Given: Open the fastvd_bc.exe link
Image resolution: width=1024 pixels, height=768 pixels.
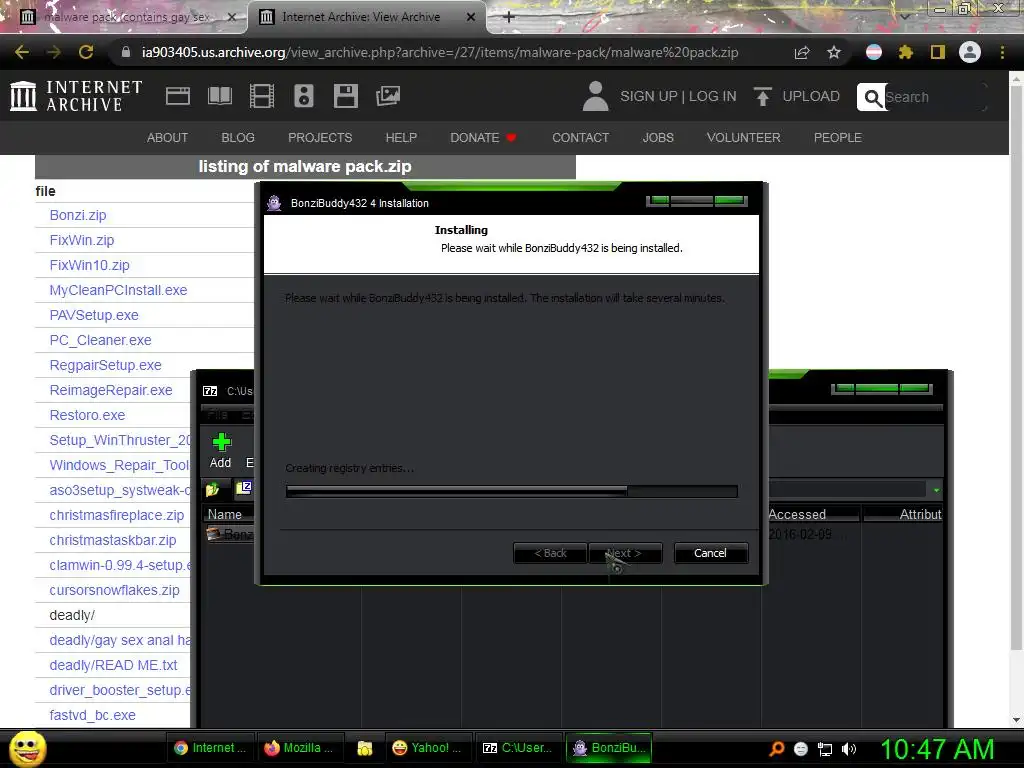Looking at the screenshot, I should pos(93,715).
